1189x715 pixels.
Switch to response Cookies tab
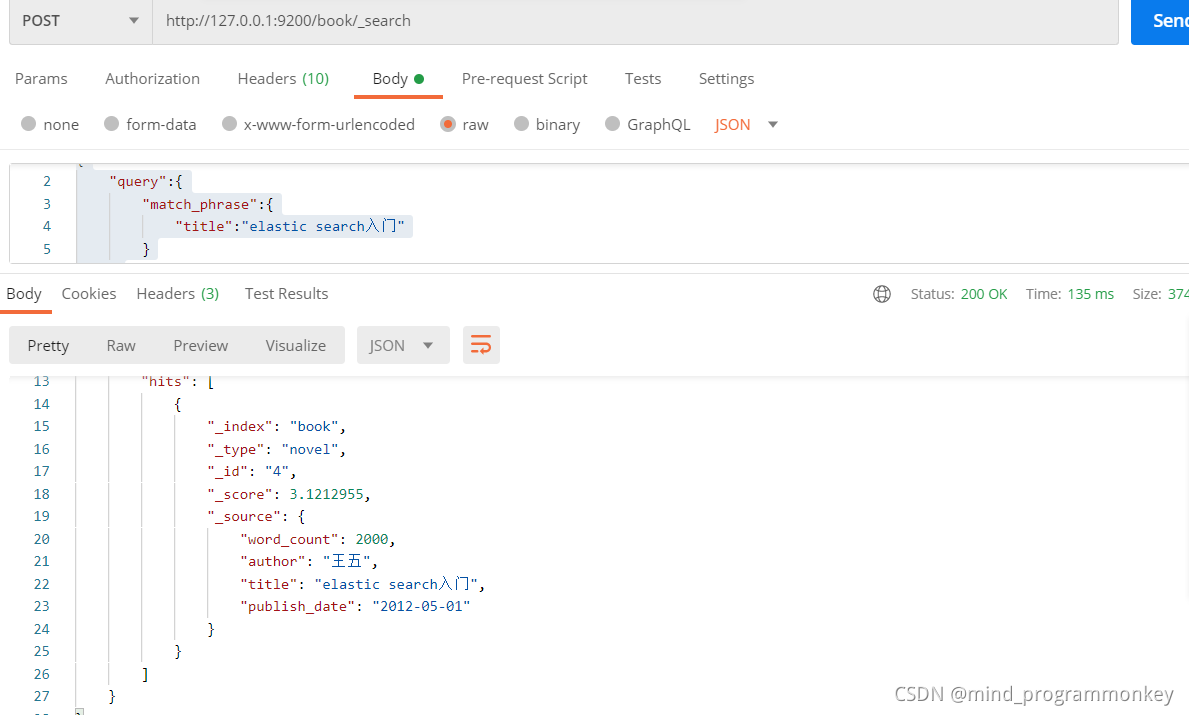click(x=89, y=294)
